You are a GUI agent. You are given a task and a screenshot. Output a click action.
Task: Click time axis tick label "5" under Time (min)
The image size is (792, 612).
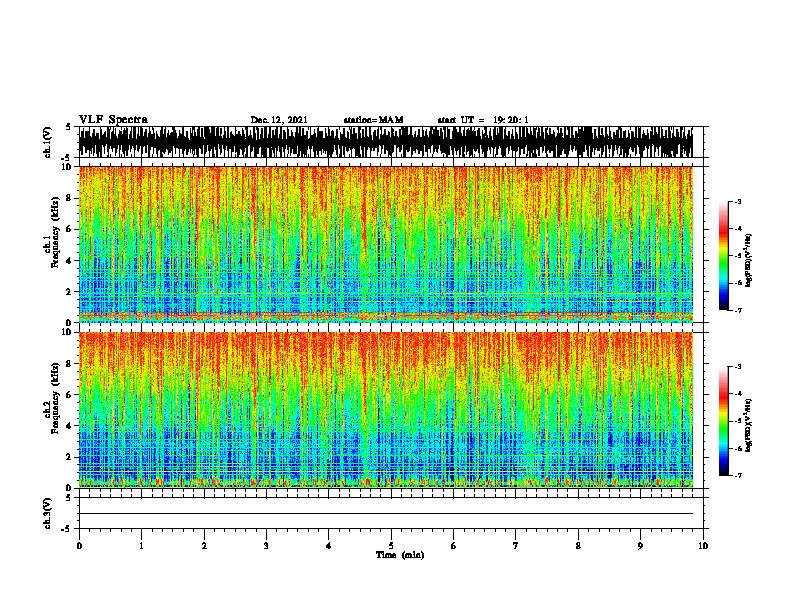pyautogui.click(x=391, y=546)
